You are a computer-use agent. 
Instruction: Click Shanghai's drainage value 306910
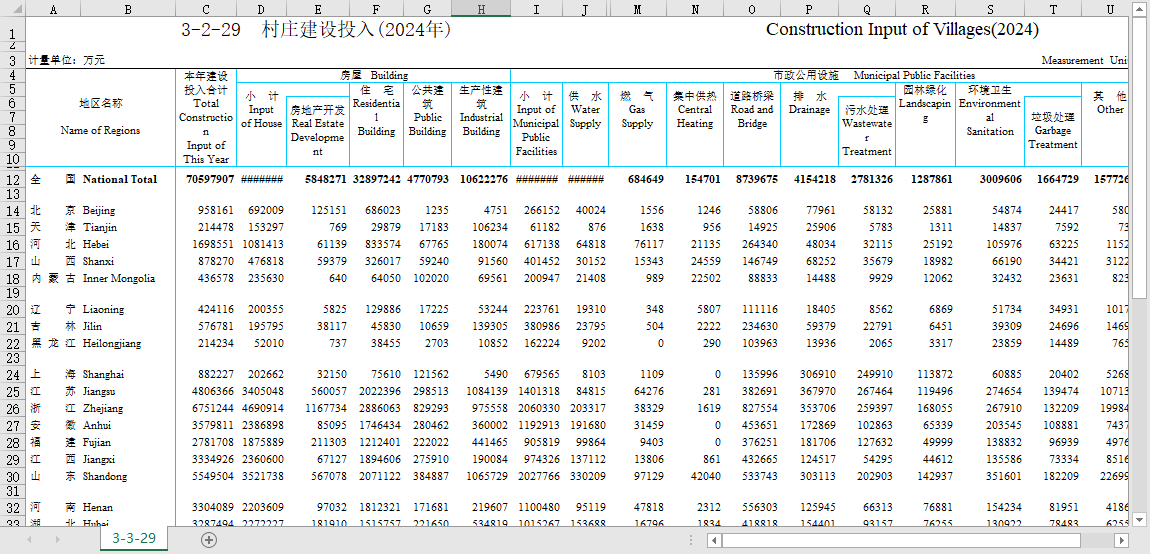[817, 375]
